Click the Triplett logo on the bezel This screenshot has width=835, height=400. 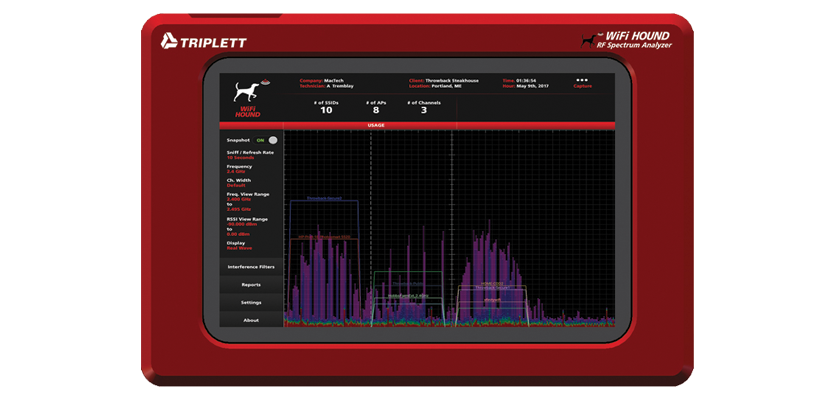click(203, 42)
